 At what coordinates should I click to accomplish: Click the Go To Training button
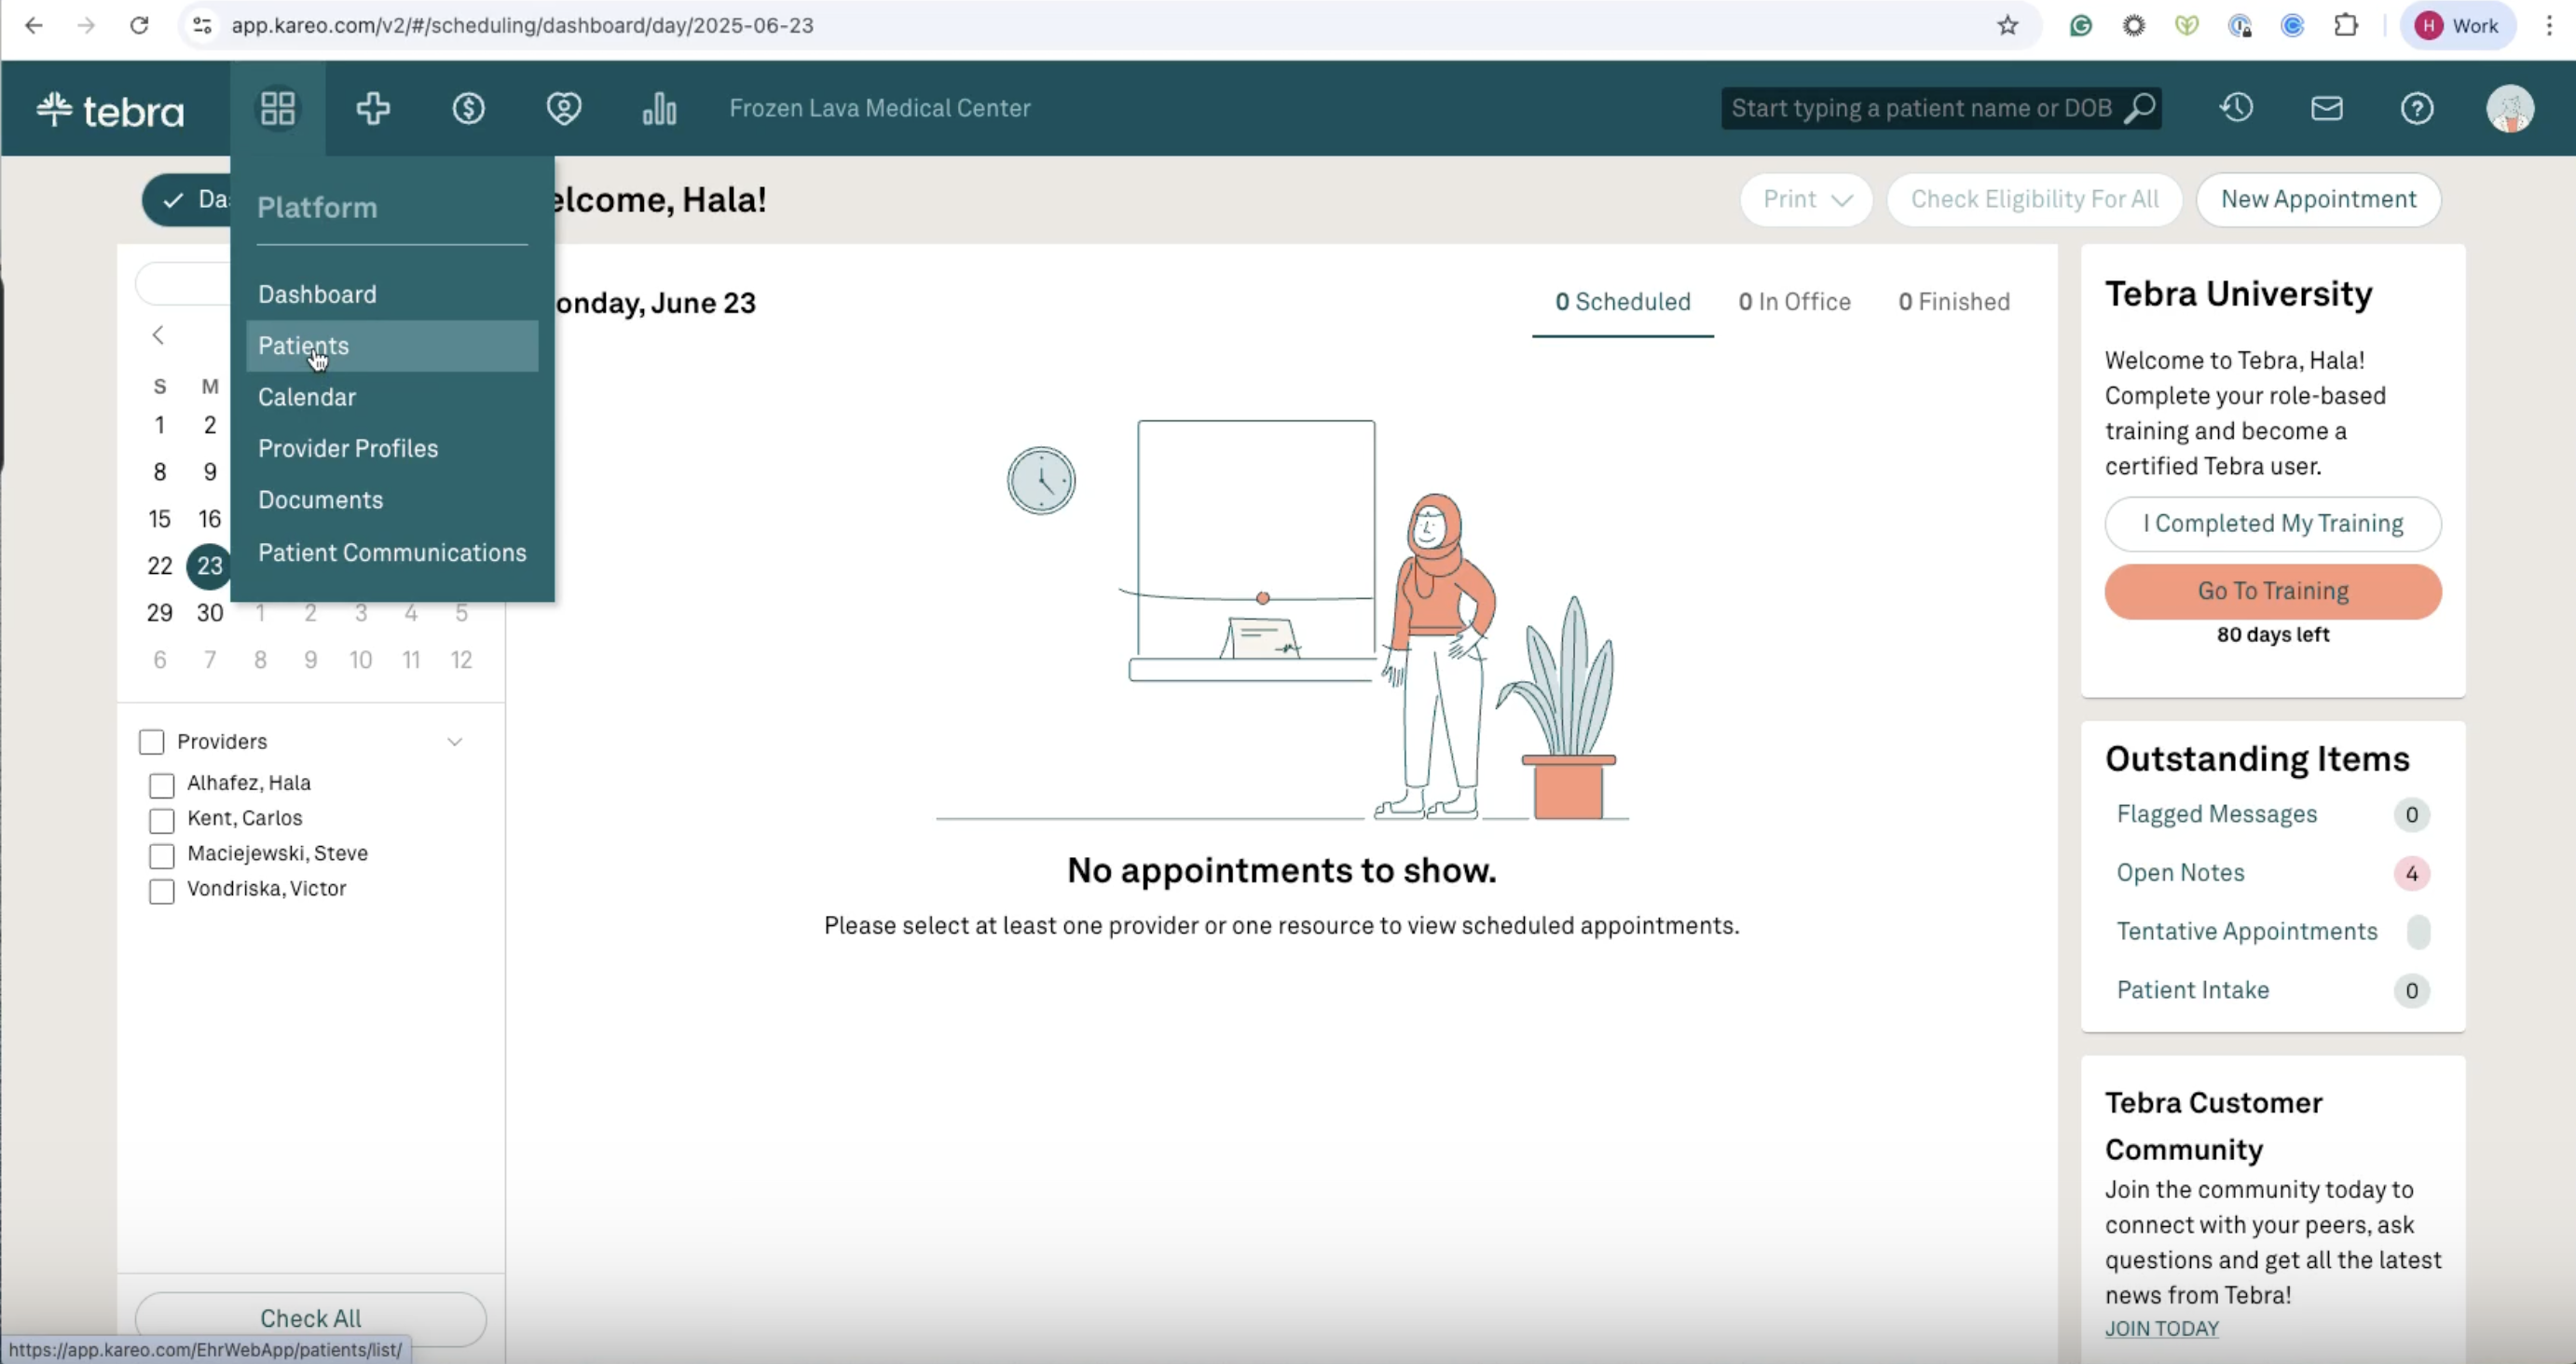2272,591
